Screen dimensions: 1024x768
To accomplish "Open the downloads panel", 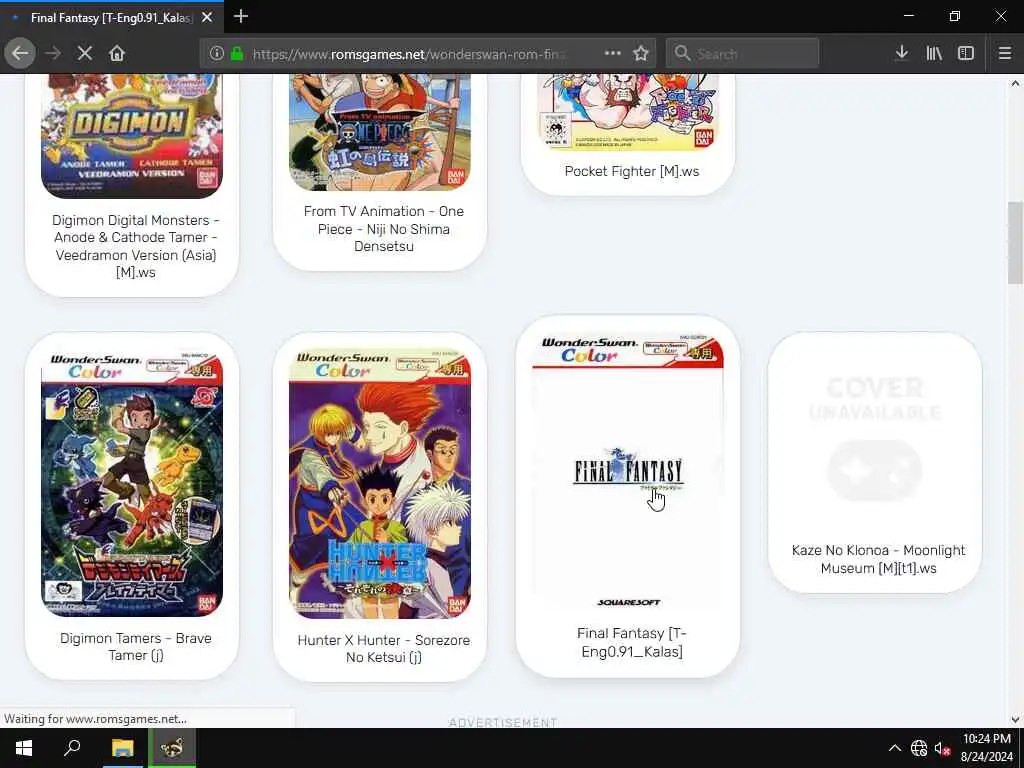I will 901,54.
